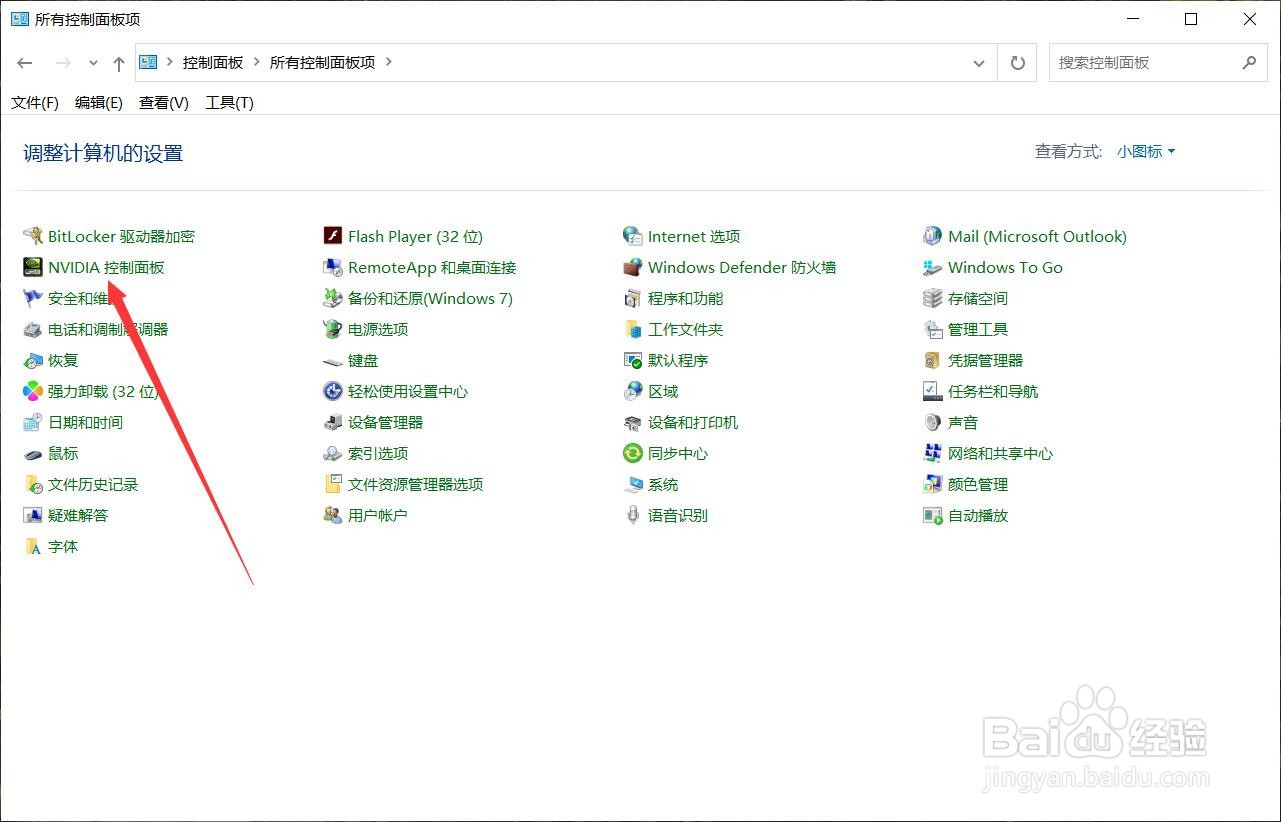Image resolution: width=1281 pixels, height=822 pixels.
Task: Open the 工具(T) menu
Action: click(228, 102)
